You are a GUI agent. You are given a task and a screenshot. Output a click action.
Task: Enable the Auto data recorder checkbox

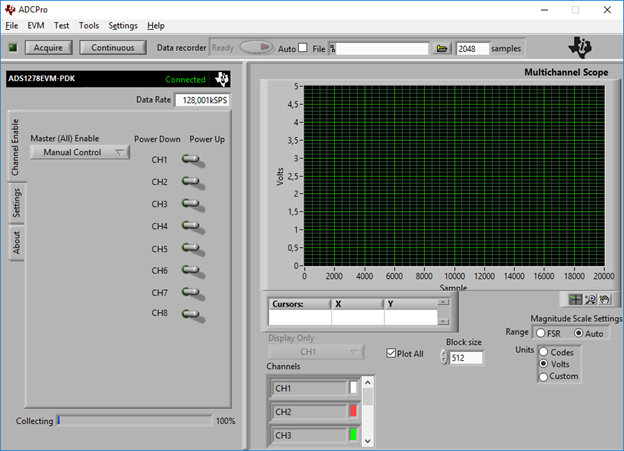(303, 48)
